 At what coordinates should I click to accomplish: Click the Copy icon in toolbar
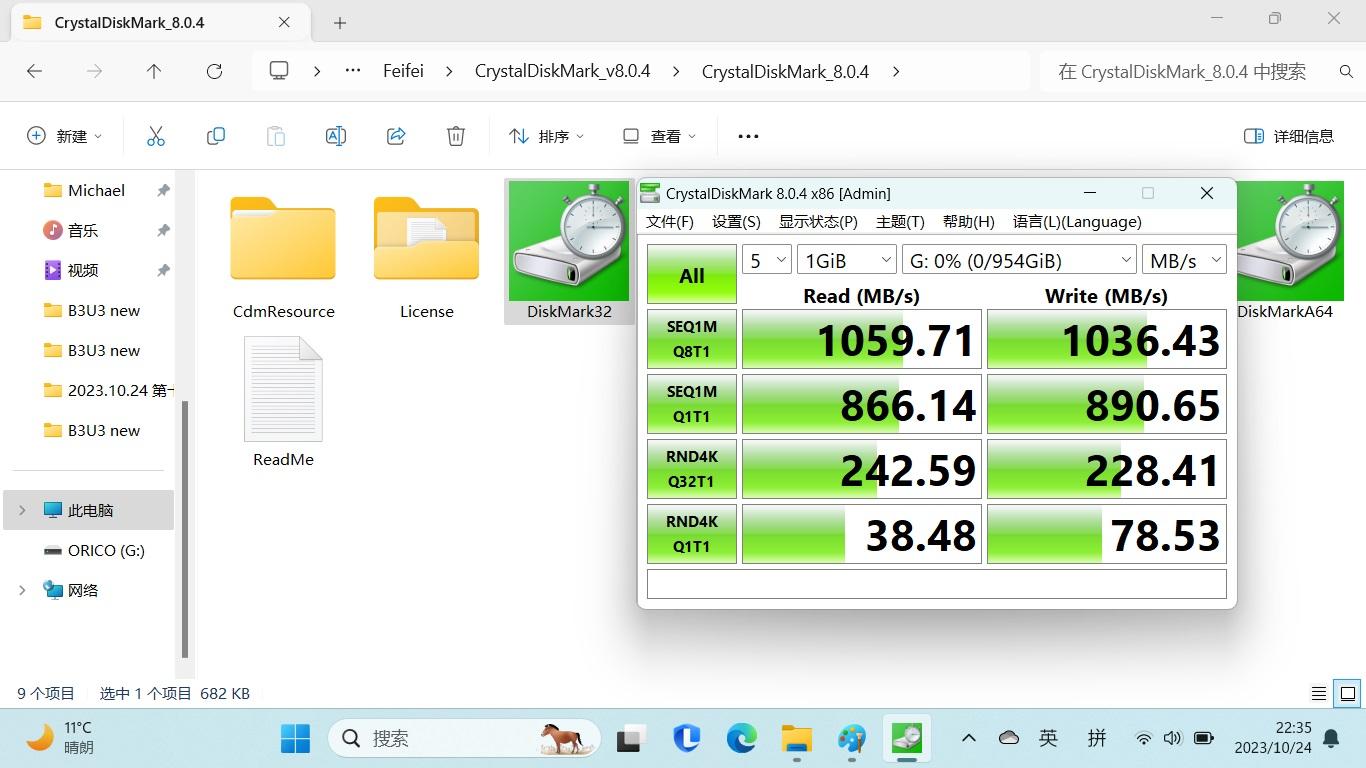[x=216, y=136]
